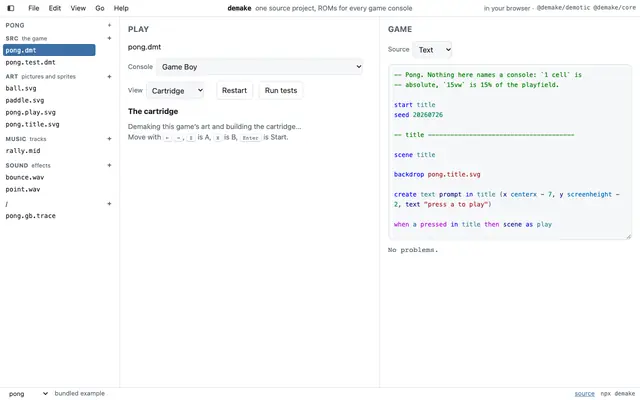
Task: Add file in the / section
Action: click(109, 204)
